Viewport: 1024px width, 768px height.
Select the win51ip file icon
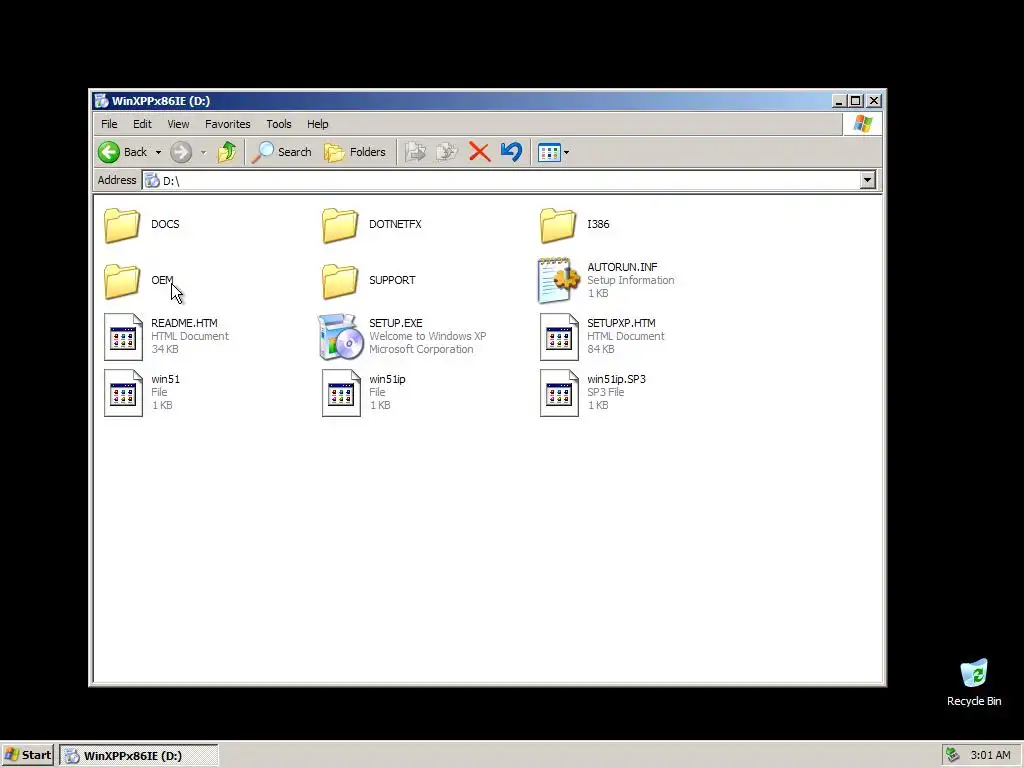(342, 393)
